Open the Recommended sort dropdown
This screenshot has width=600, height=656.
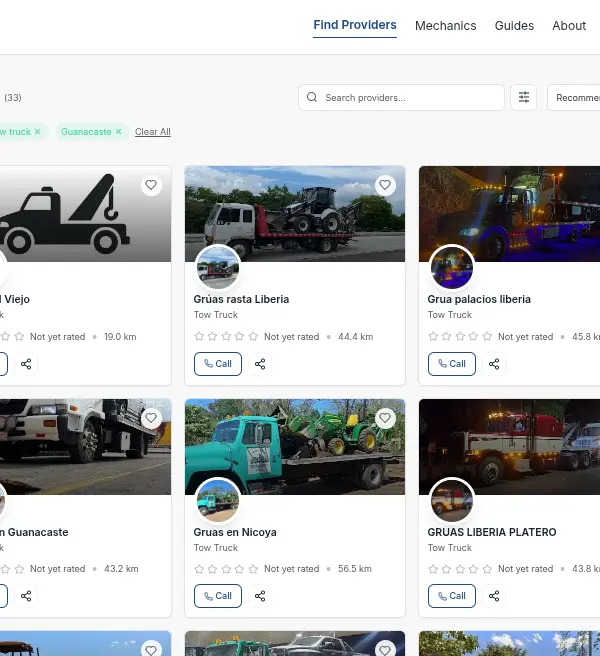574,97
